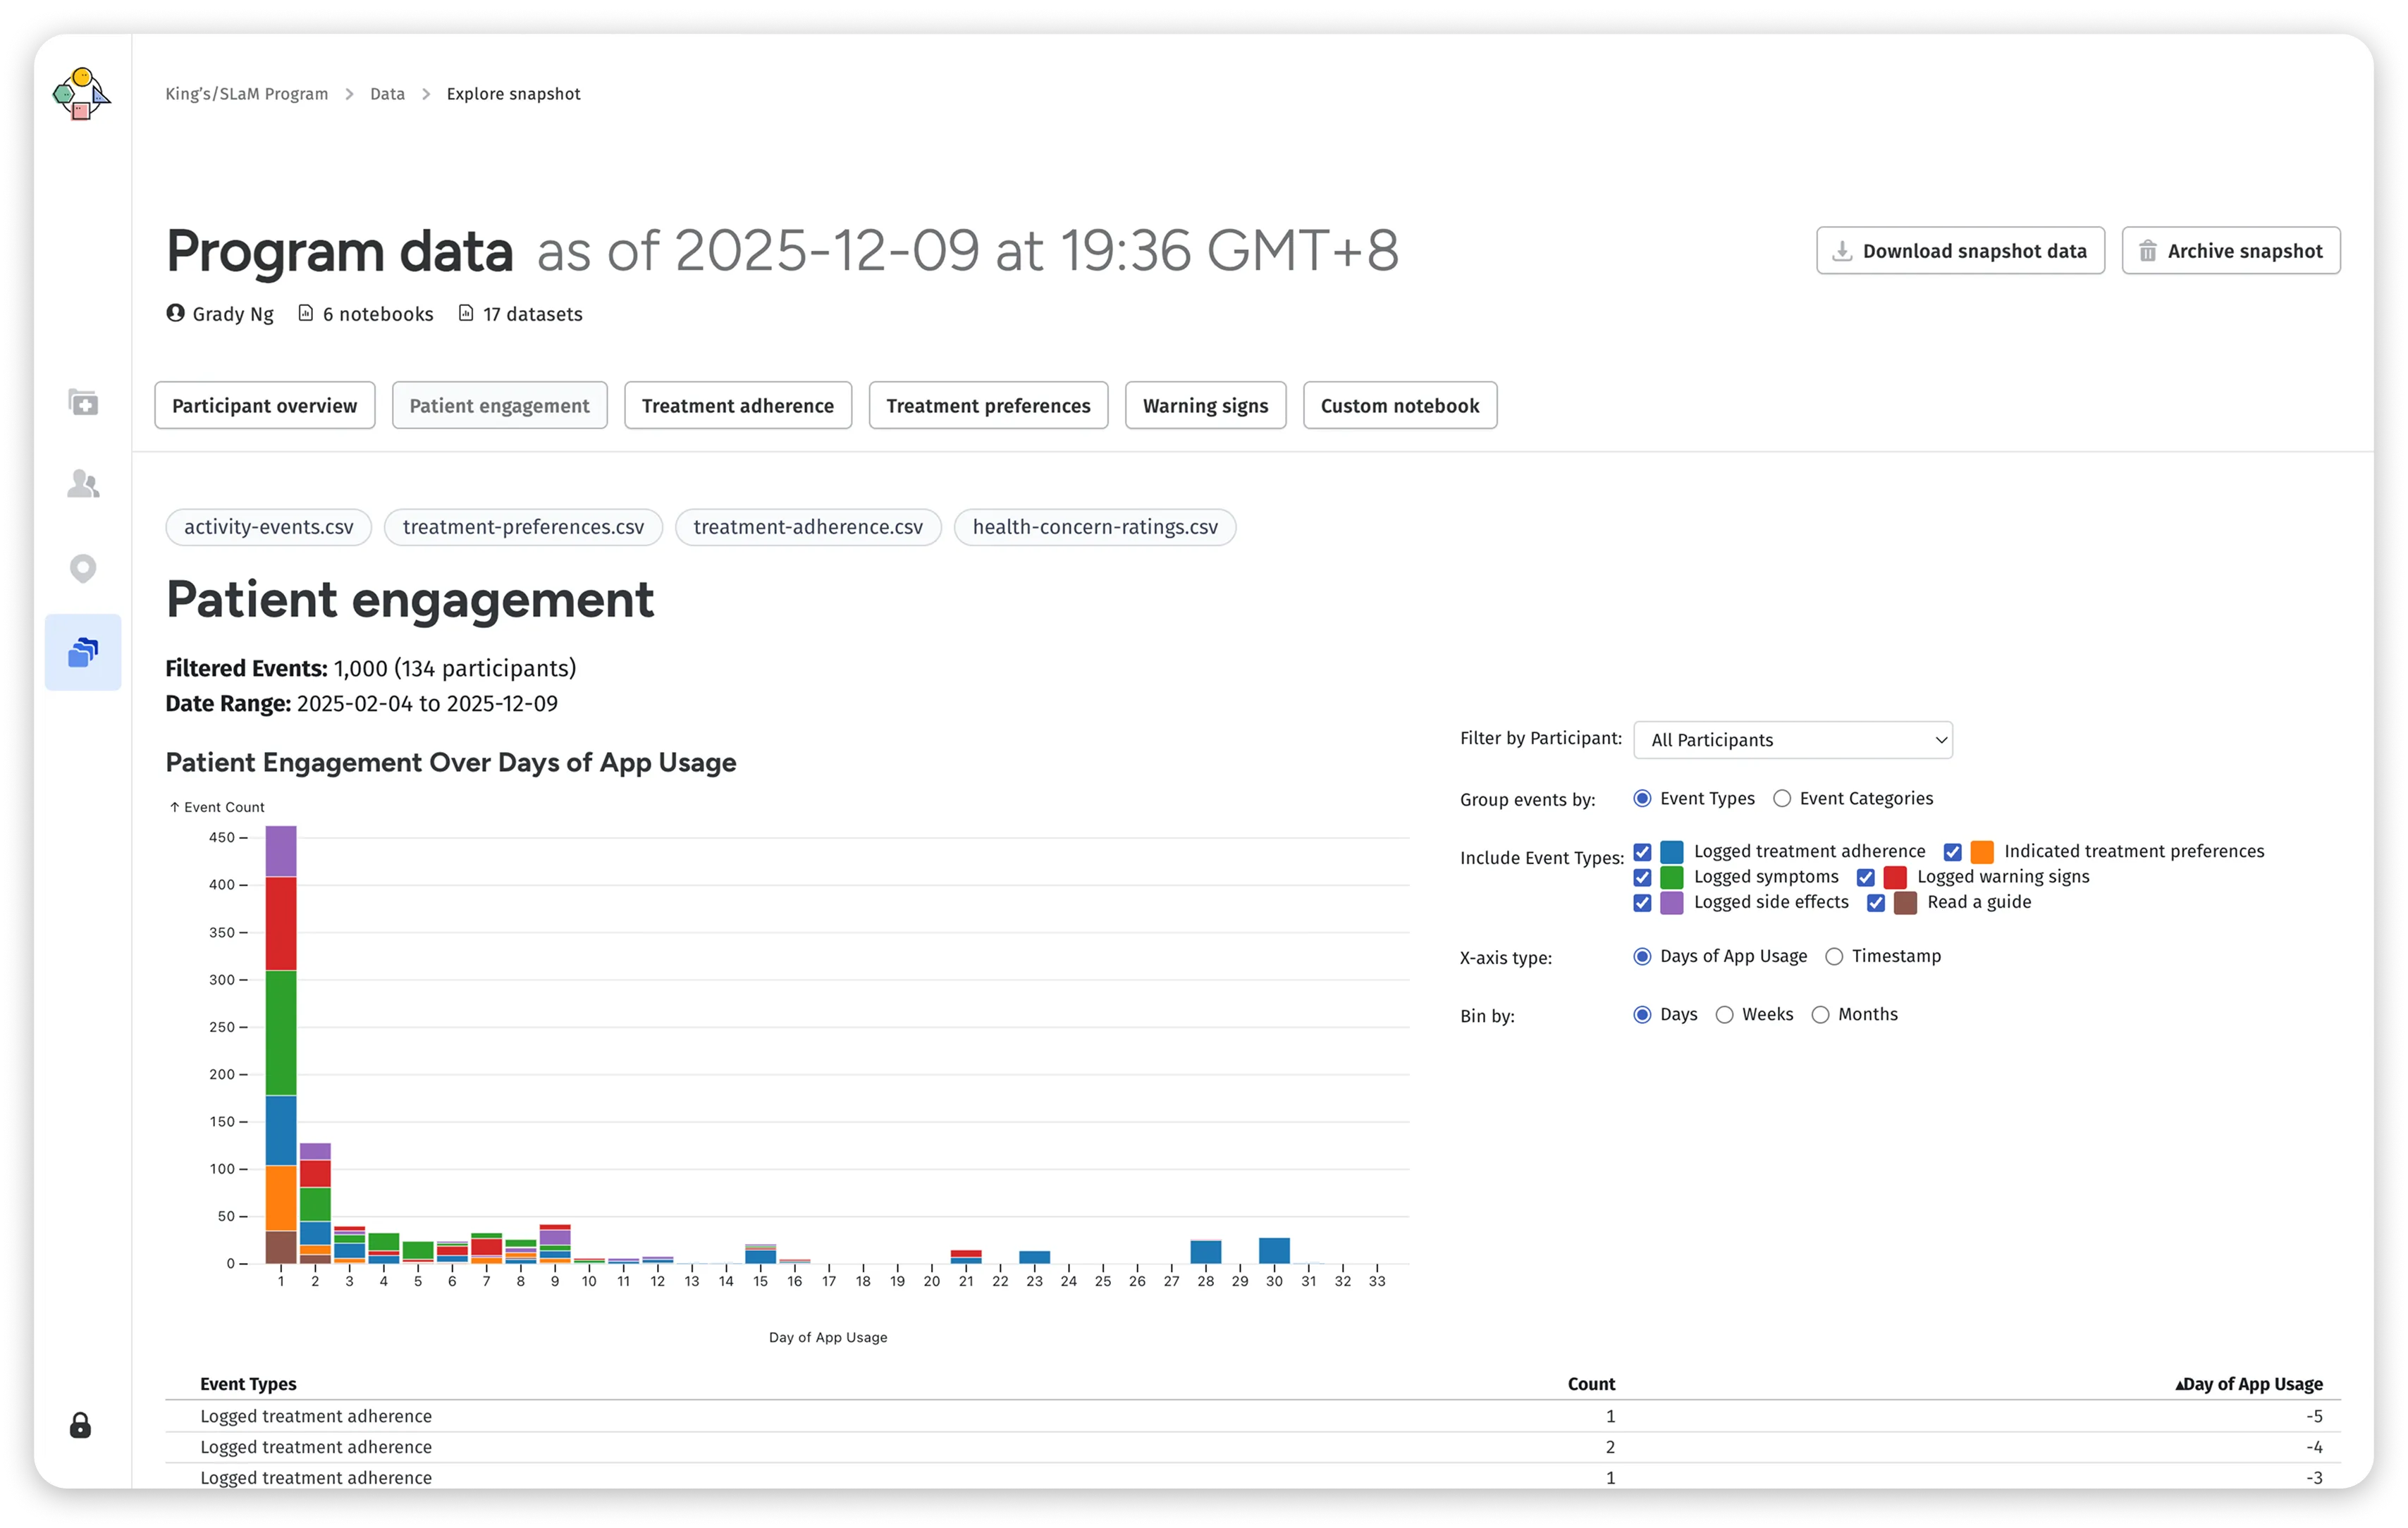The width and height of the screenshot is (2408, 1528).
Task: Click the lock icon at bottom of sidebar
Action: tap(80, 1426)
